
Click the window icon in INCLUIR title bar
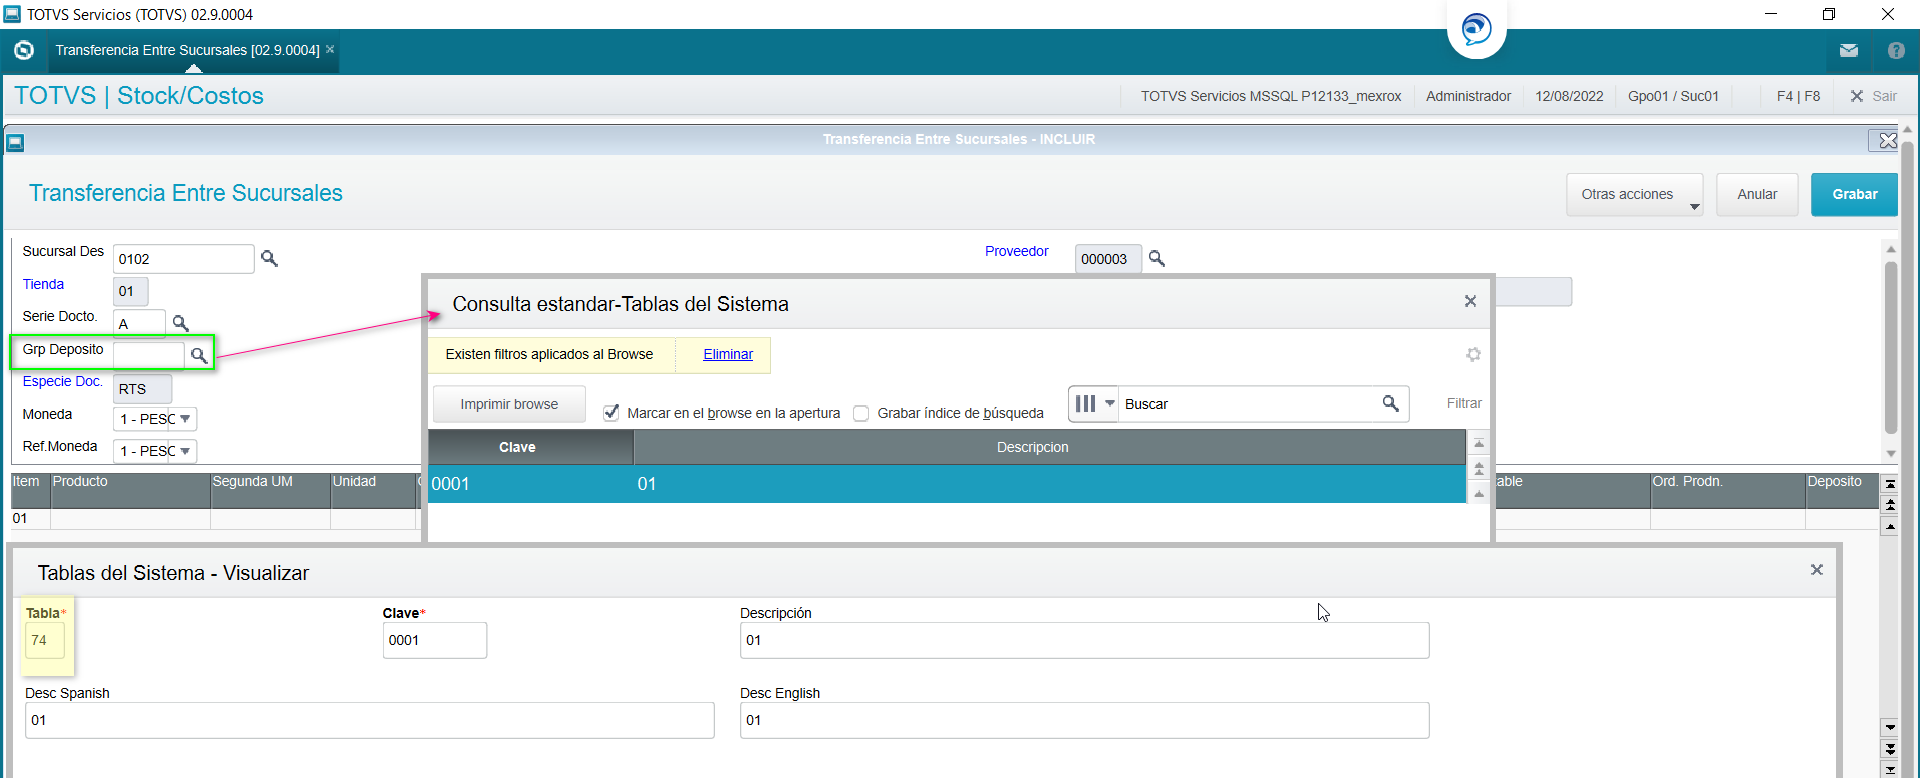15,143
